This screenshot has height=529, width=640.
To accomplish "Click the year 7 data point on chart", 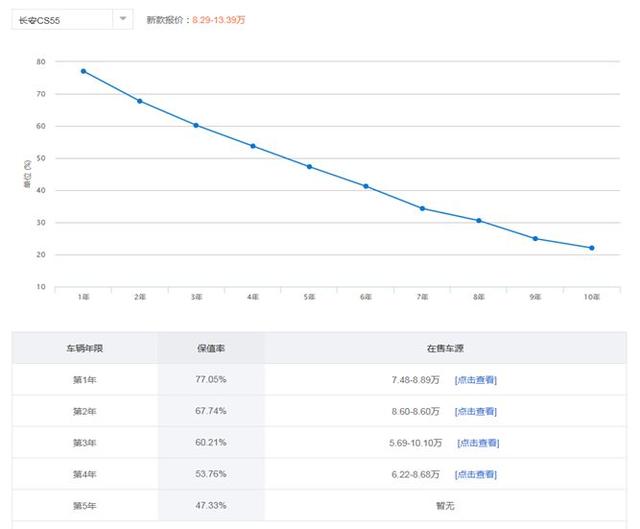I will (422, 209).
